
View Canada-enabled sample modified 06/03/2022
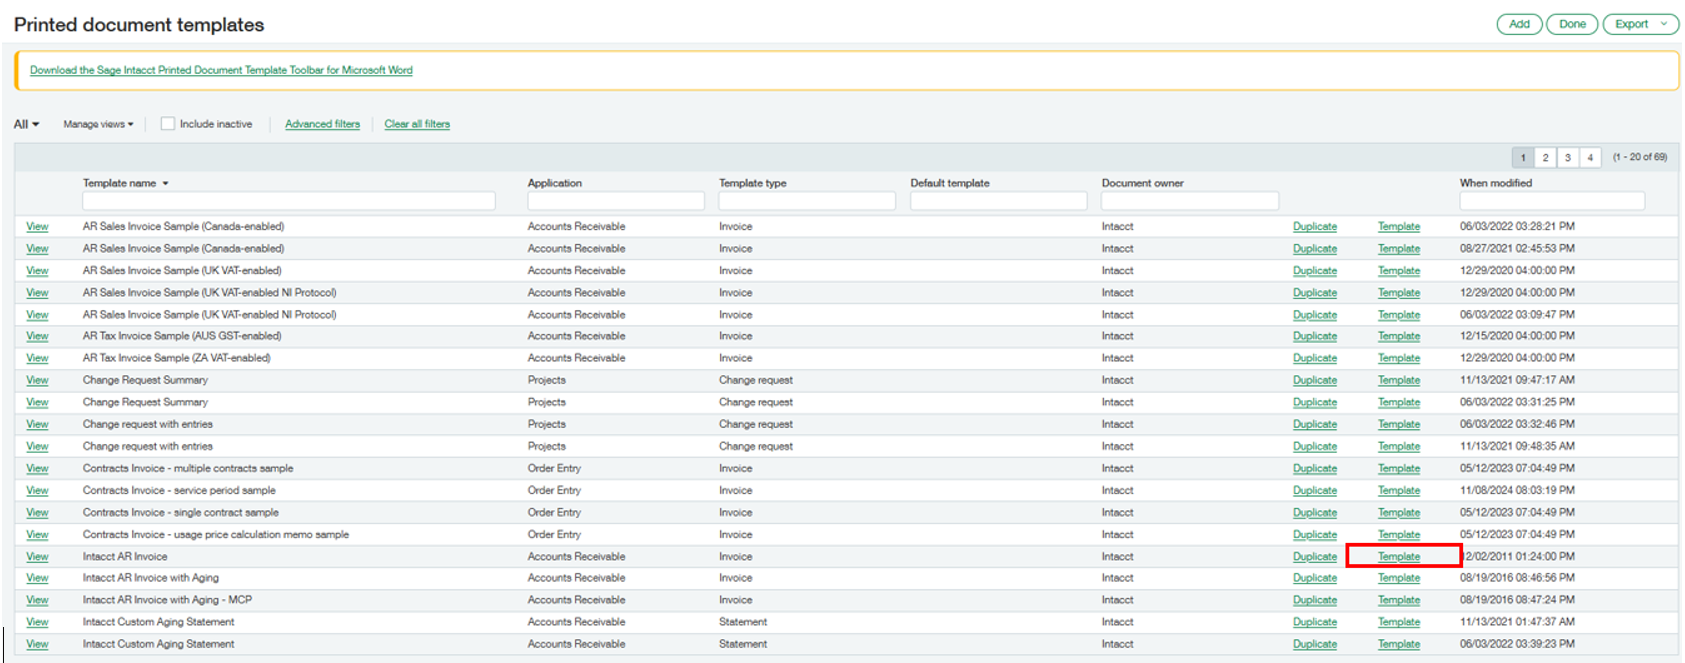coord(37,227)
